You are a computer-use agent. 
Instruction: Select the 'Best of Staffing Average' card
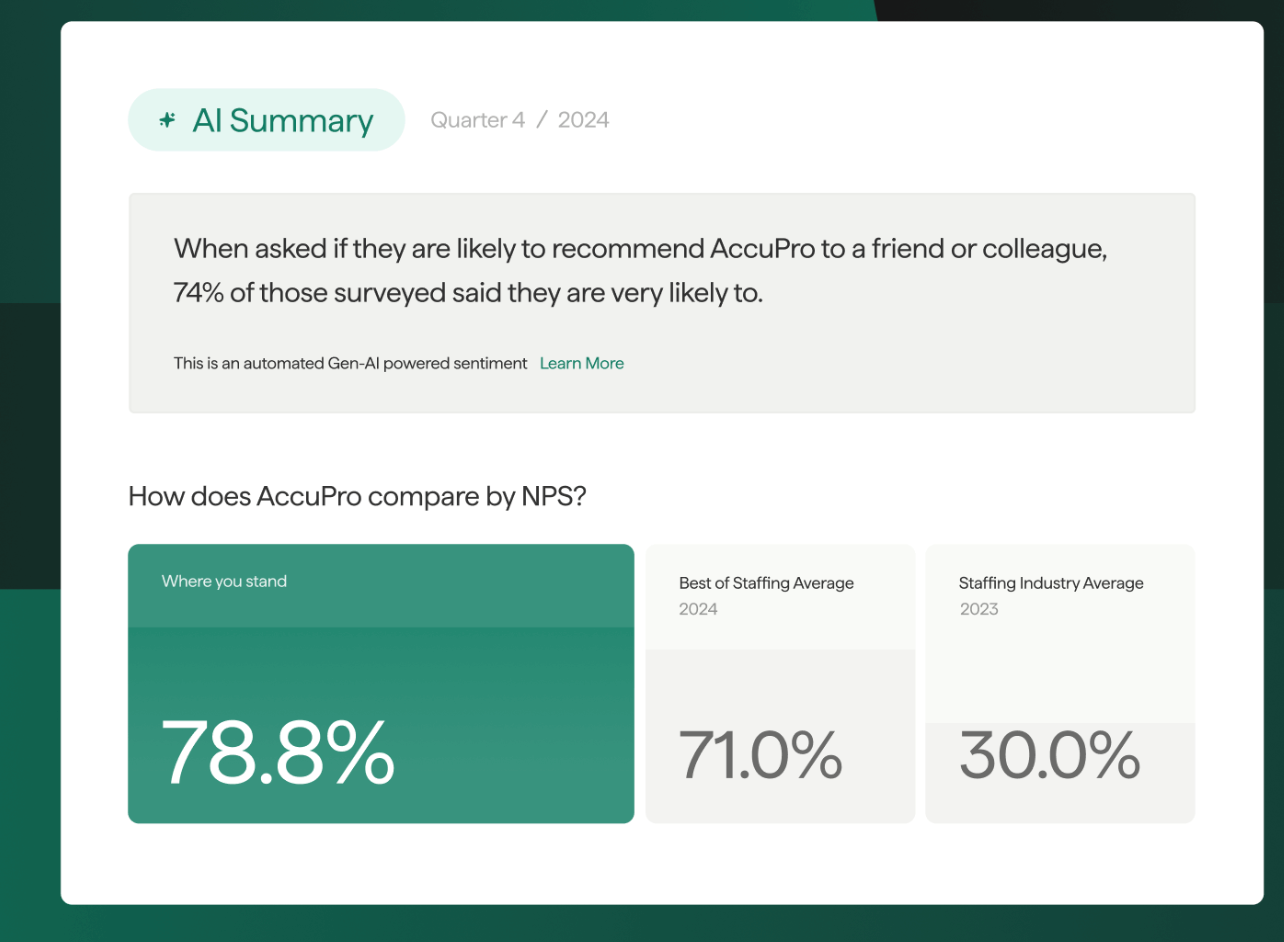[780, 683]
